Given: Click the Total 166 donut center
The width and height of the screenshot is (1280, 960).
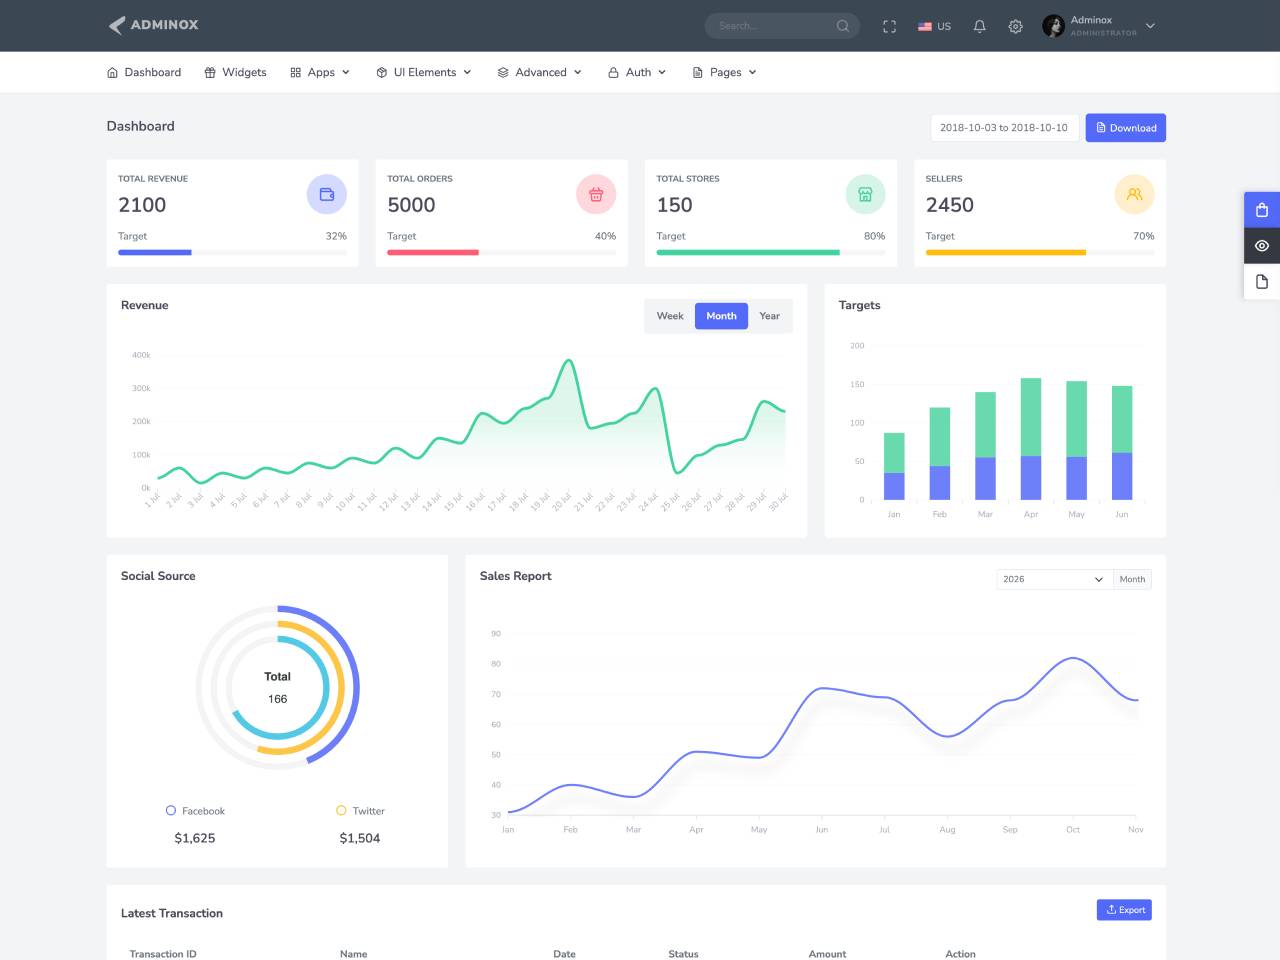Looking at the screenshot, I should [277, 687].
